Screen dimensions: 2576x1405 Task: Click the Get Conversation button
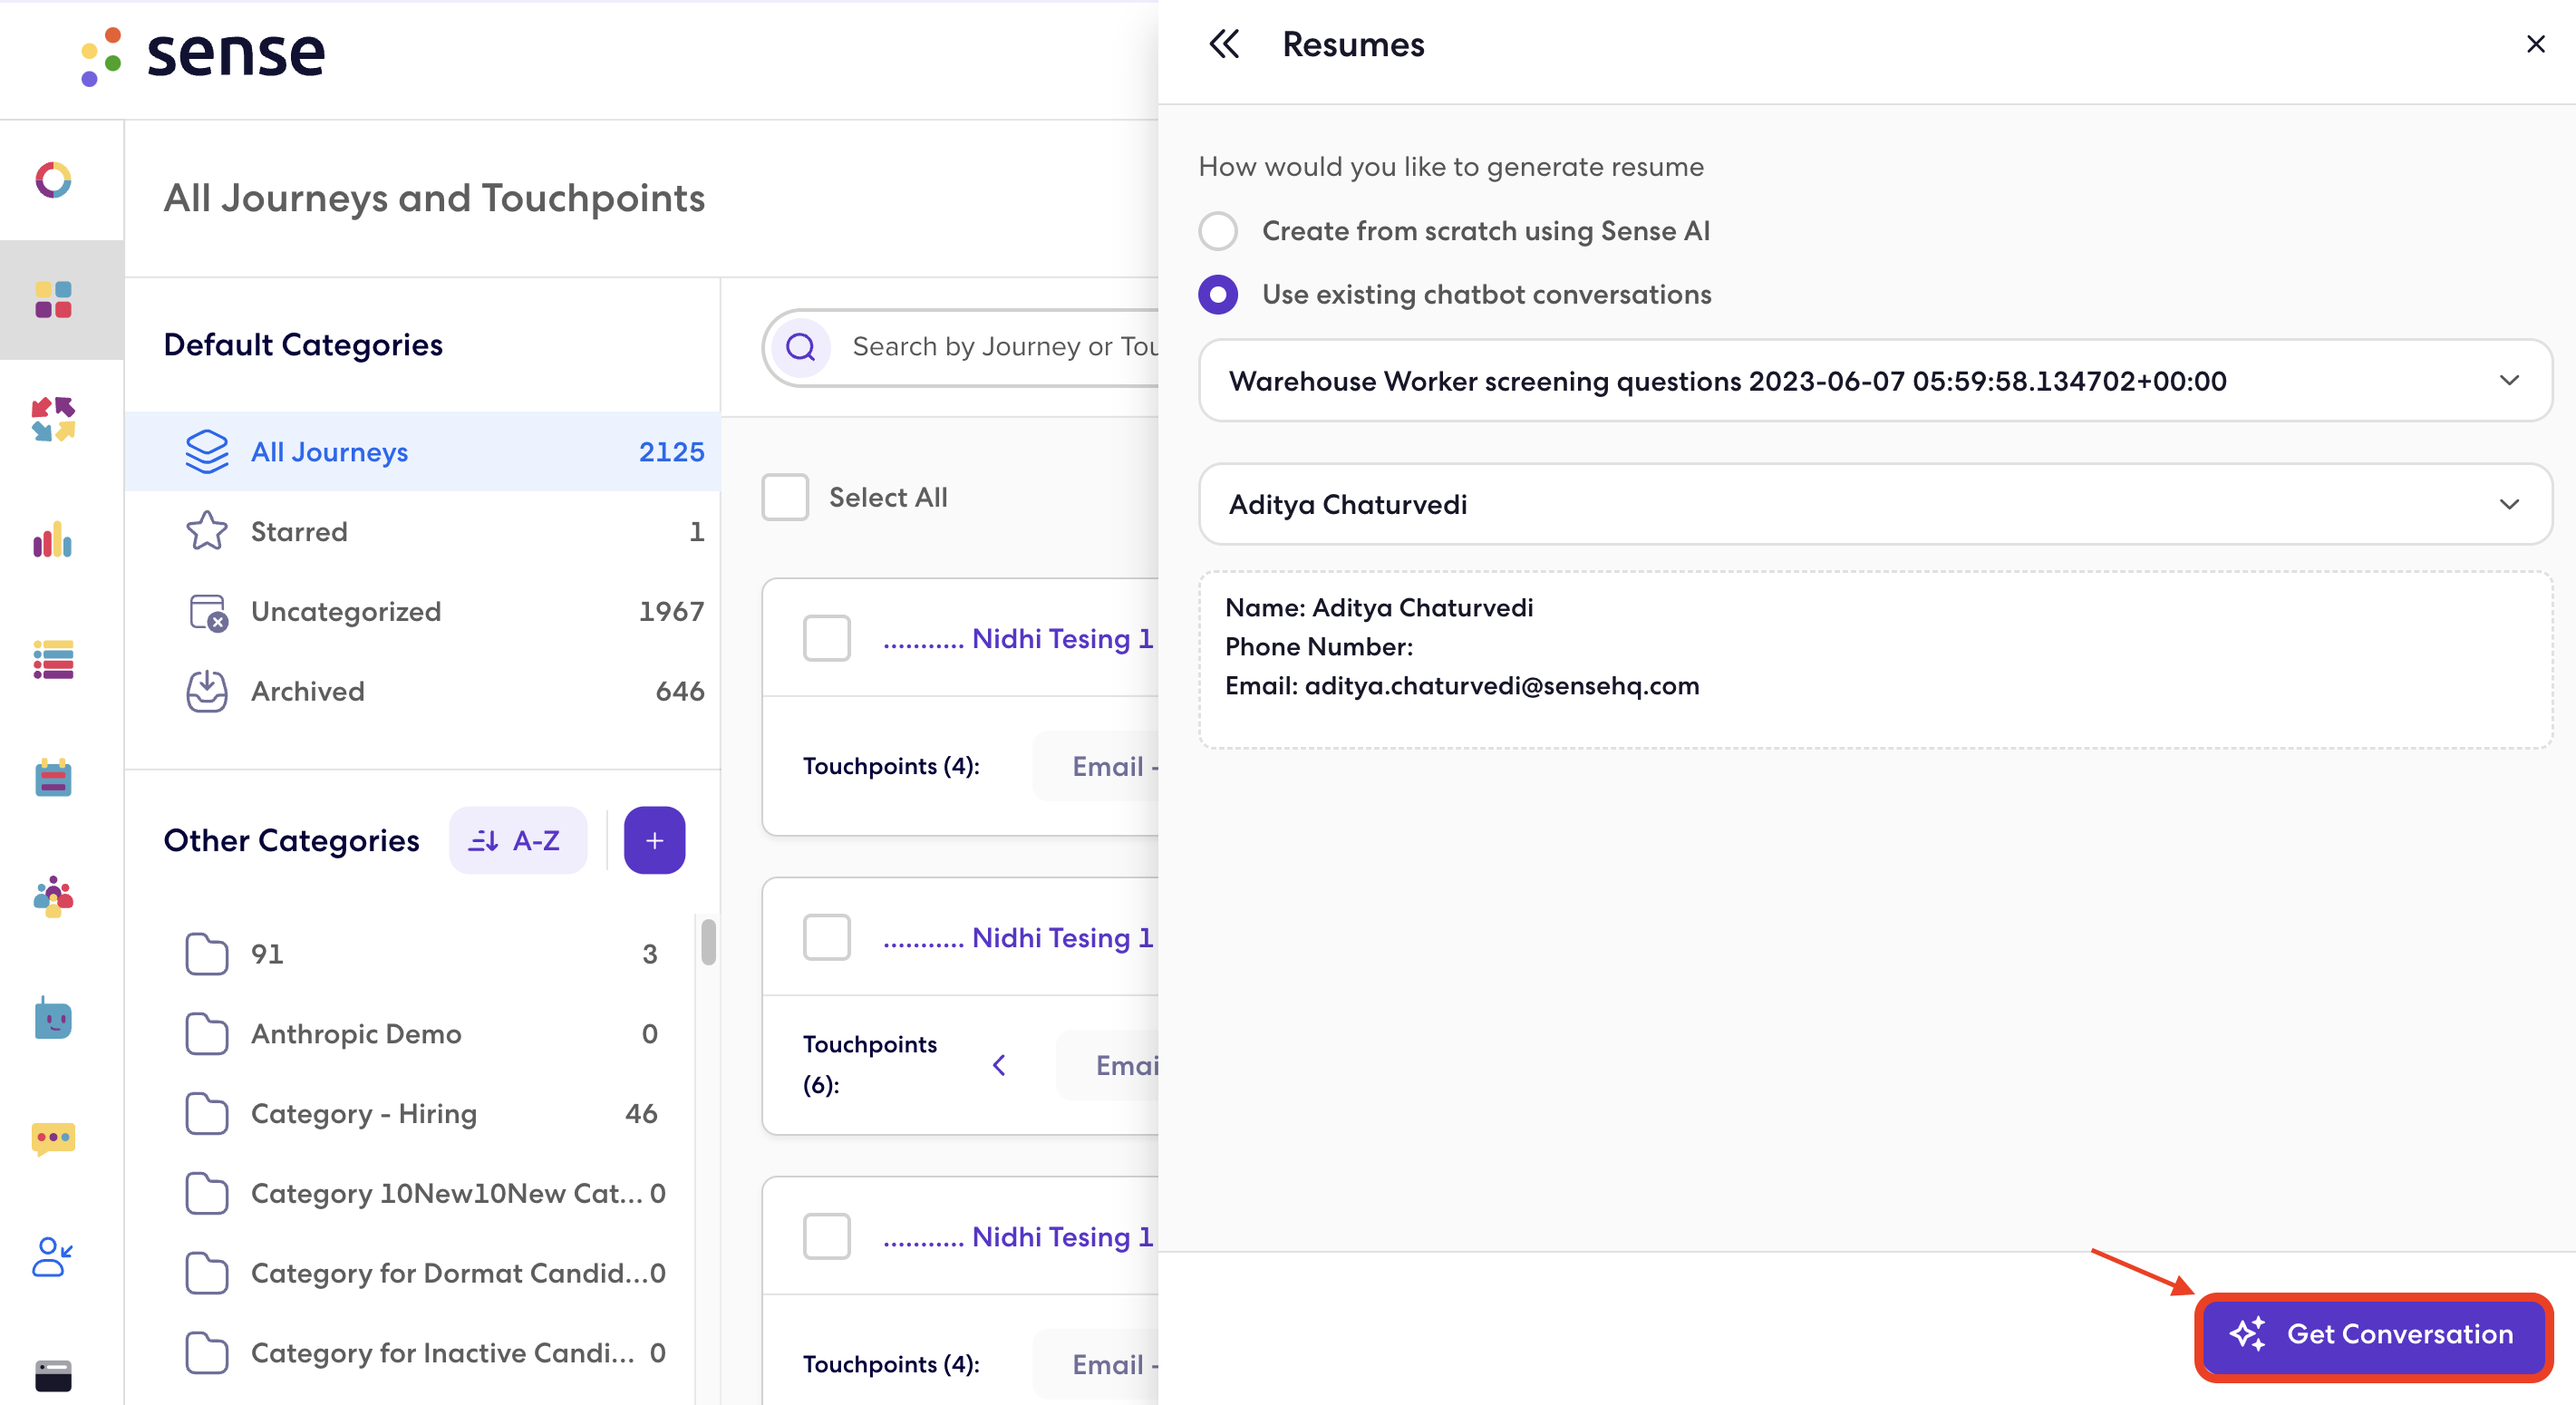click(2373, 1334)
